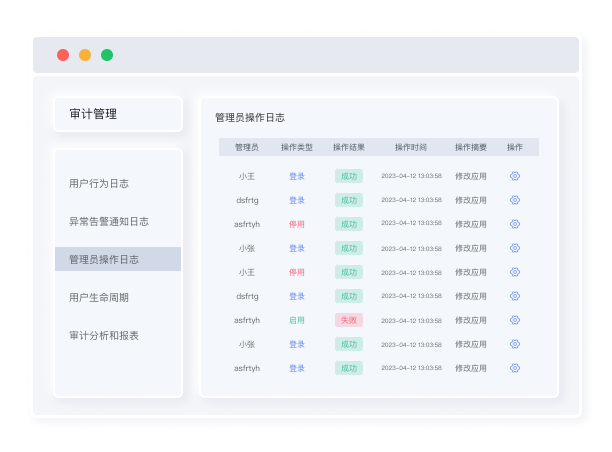
Task: Go to 用户生命周期 section
Action: [99, 297]
